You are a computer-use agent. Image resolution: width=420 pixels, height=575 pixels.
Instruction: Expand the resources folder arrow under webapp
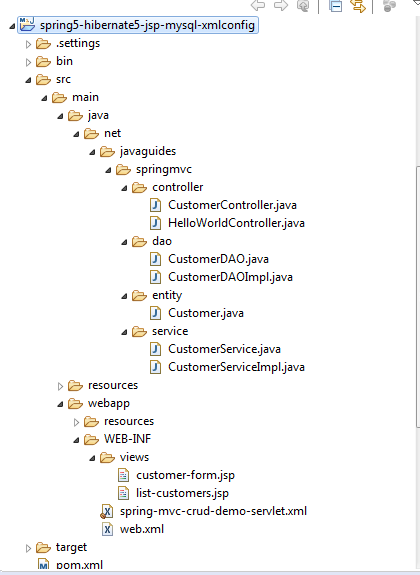point(76,422)
